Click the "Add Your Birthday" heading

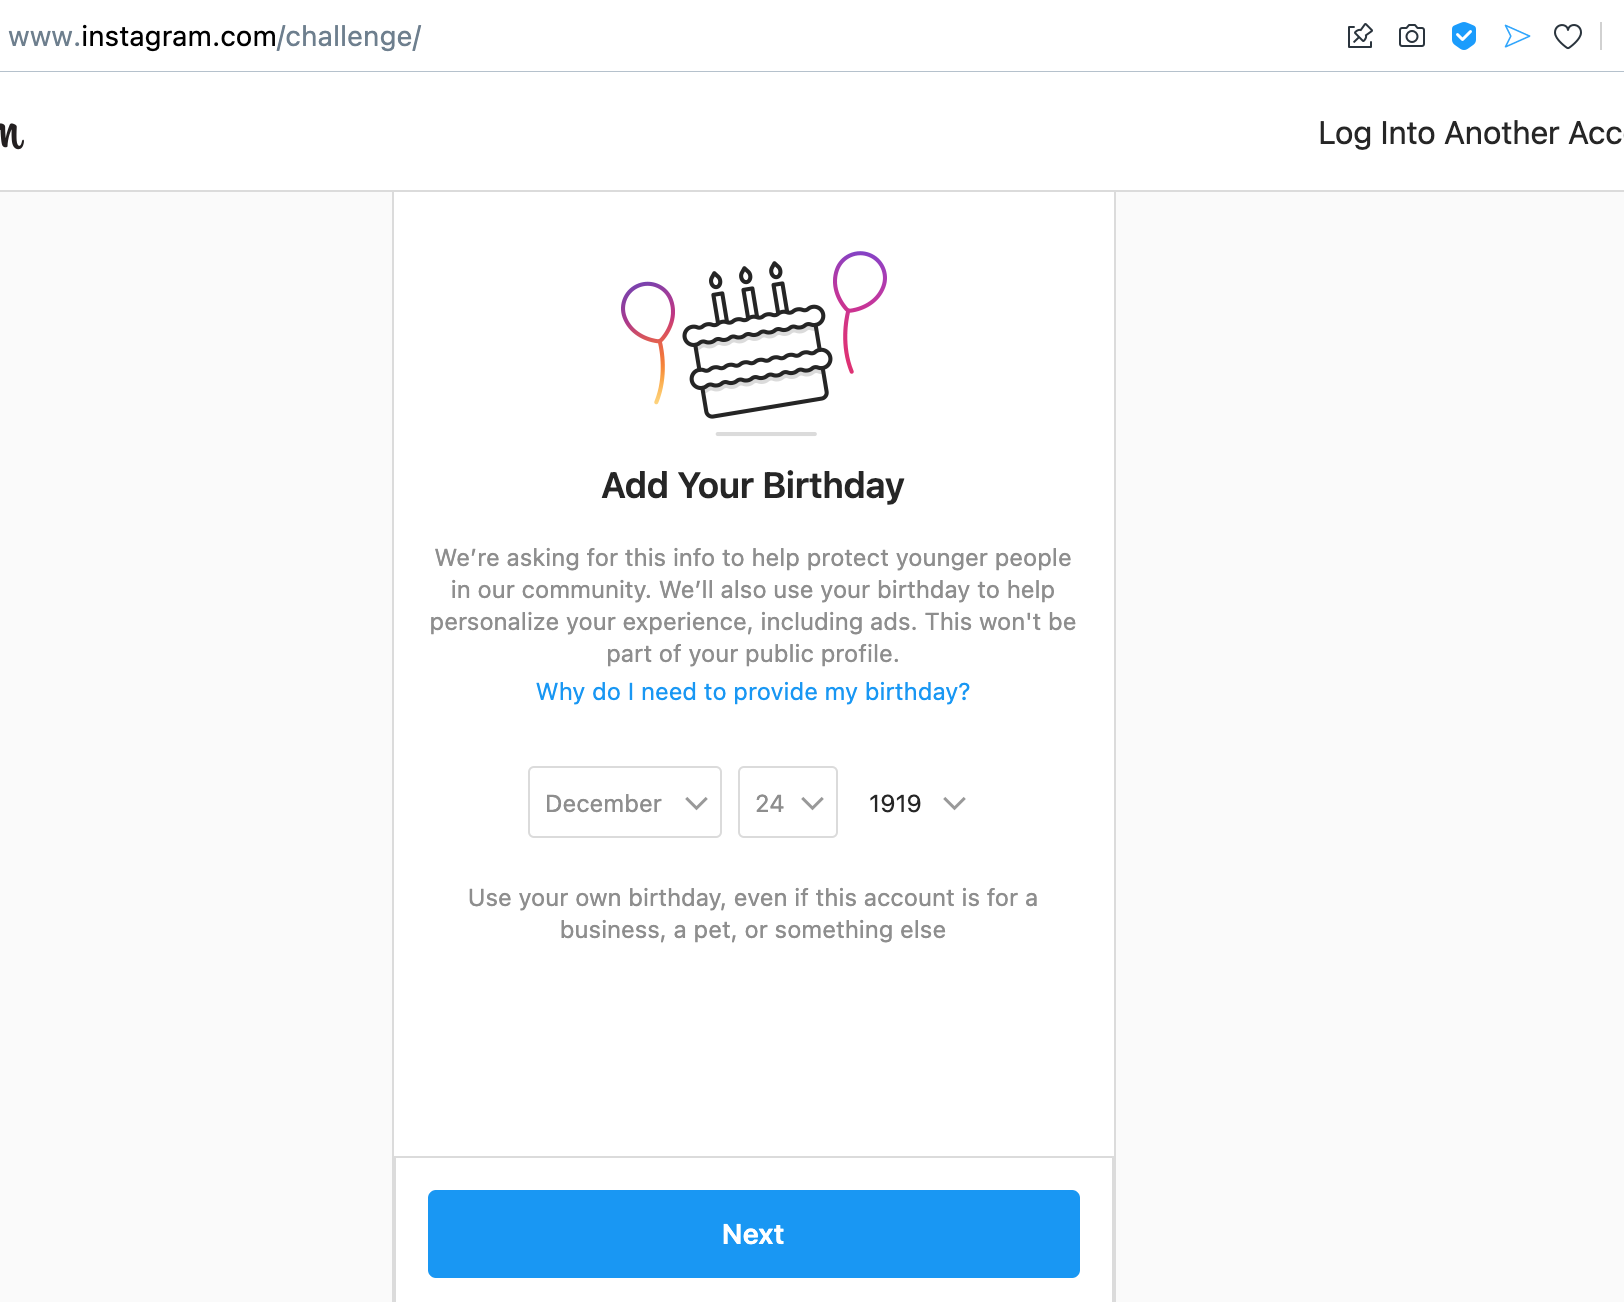[x=753, y=486]
